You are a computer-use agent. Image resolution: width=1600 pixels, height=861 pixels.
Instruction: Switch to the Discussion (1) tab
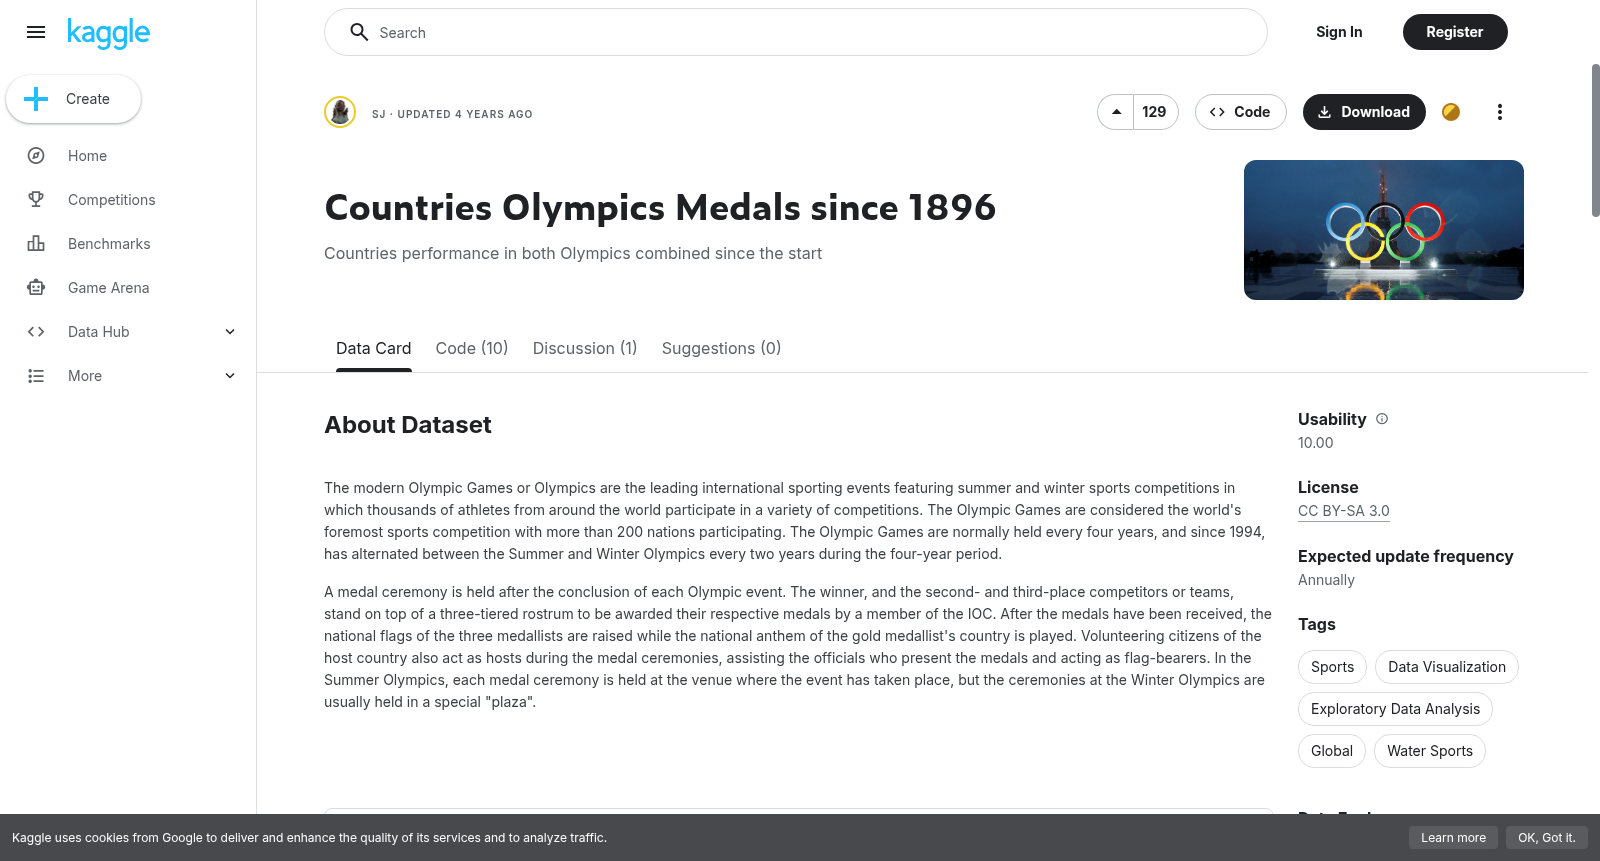coord(585,348)
